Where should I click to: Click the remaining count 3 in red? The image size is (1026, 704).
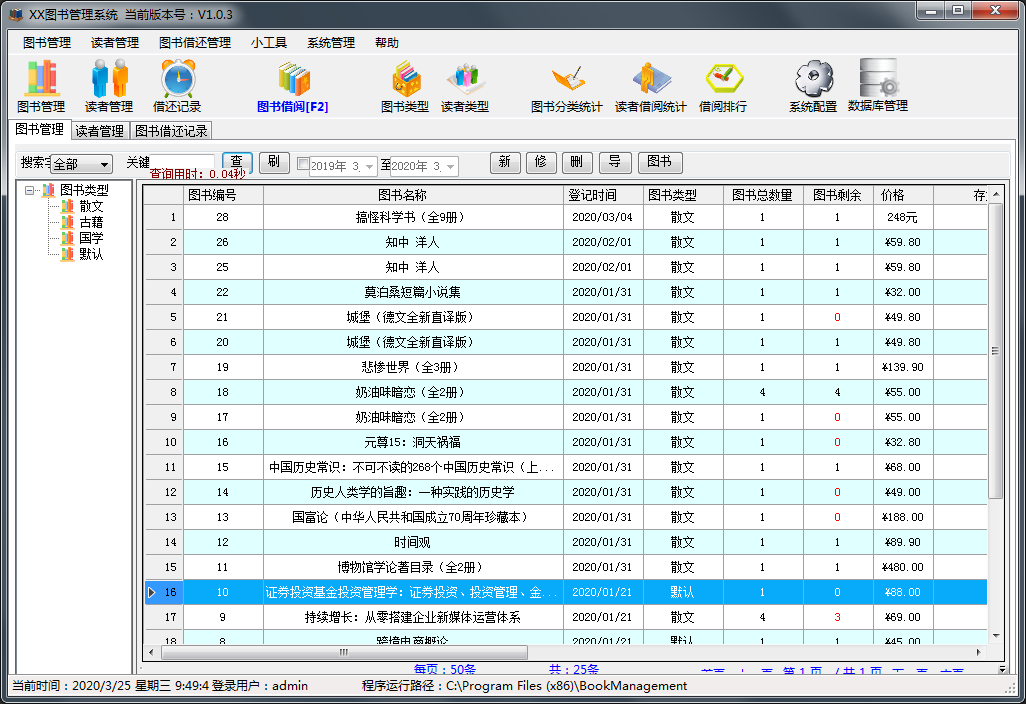(x=838, y=617)
